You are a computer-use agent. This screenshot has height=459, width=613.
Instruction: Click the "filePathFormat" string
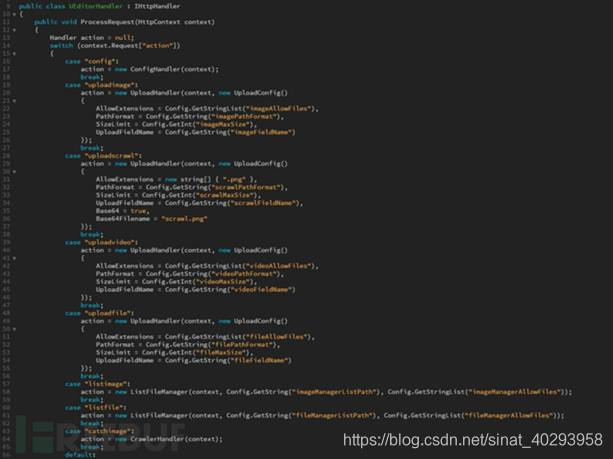pyautogui.click(x=244, y=344)
